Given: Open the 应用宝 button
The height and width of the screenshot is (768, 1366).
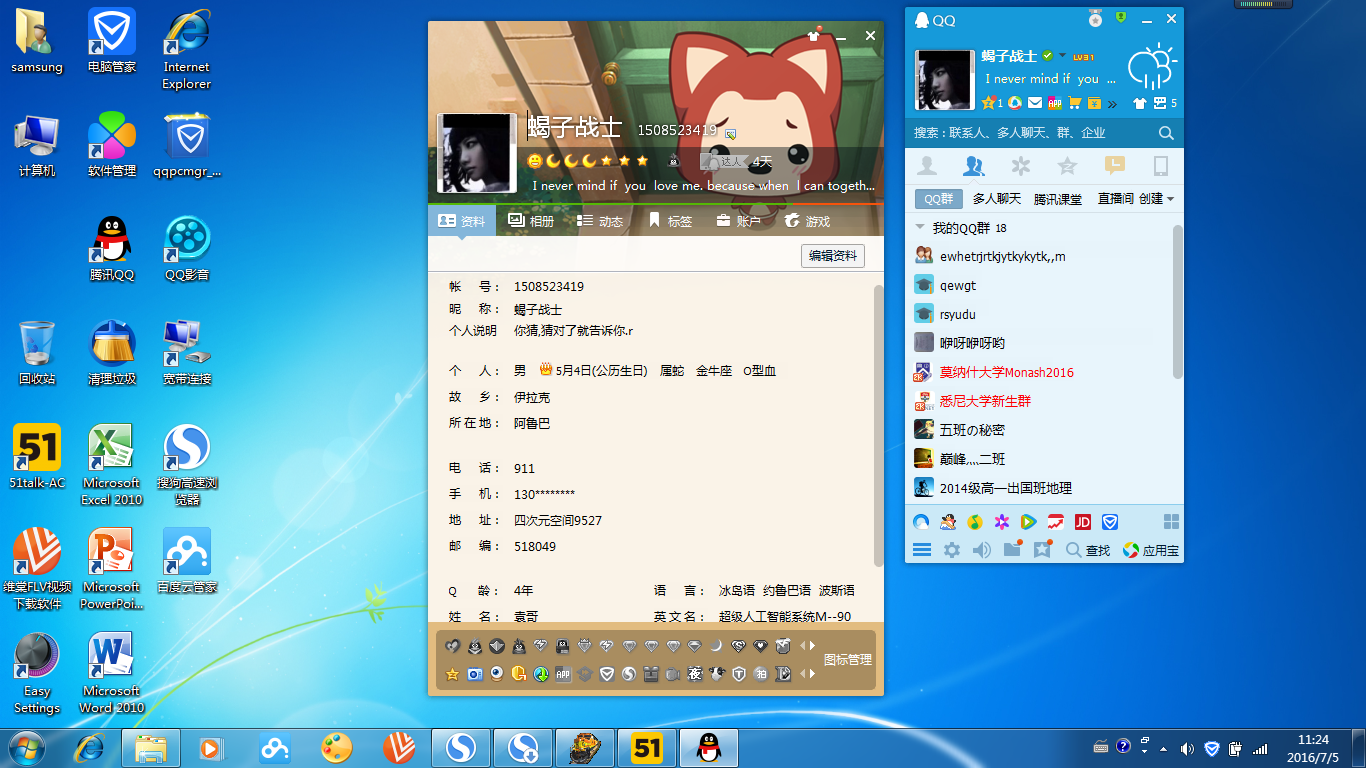Looking at the screenshot, I should coord(1150,550).
